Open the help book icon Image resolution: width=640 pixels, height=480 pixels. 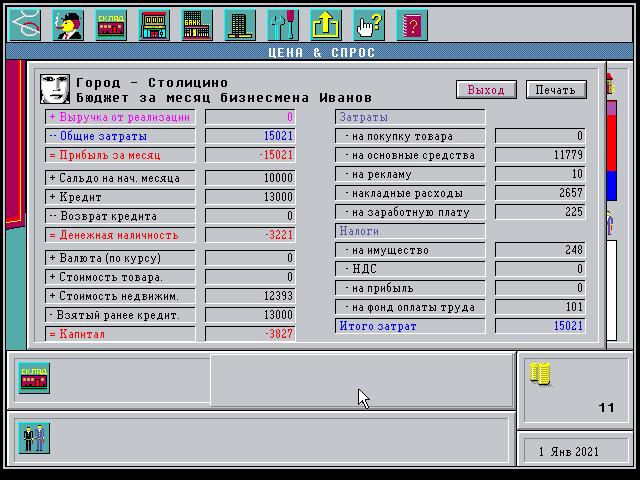(412, 25)
